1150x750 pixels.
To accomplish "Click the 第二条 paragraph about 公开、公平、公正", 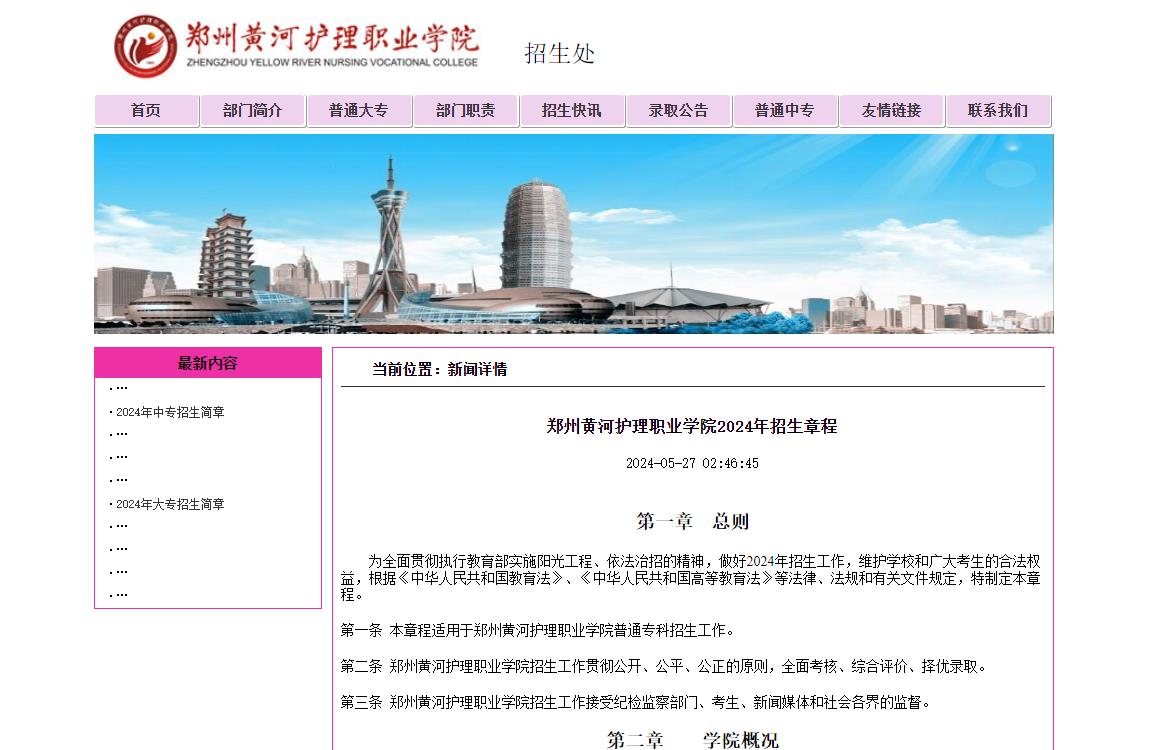I will click(664, 666).
